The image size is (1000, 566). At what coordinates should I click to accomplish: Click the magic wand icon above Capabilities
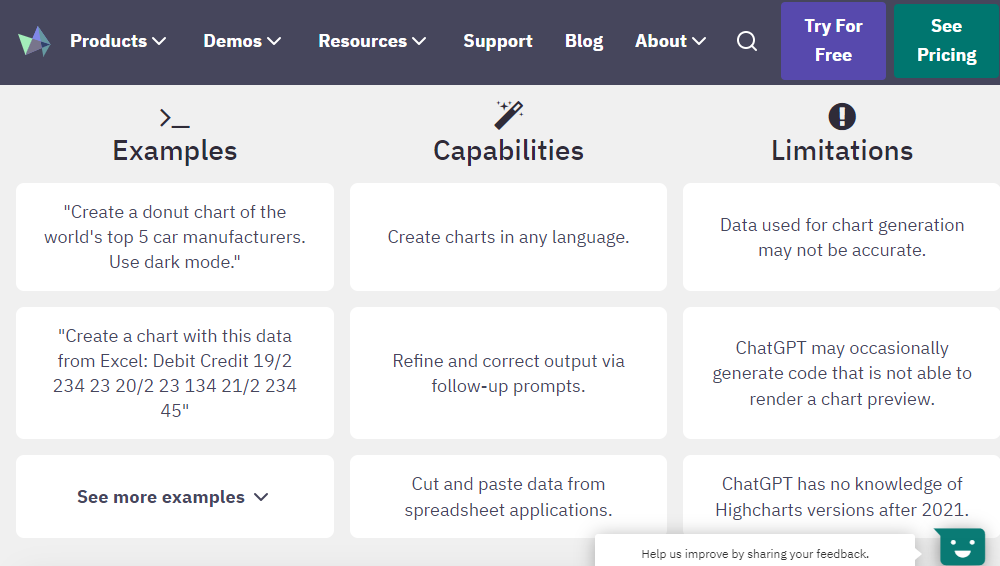508,115
